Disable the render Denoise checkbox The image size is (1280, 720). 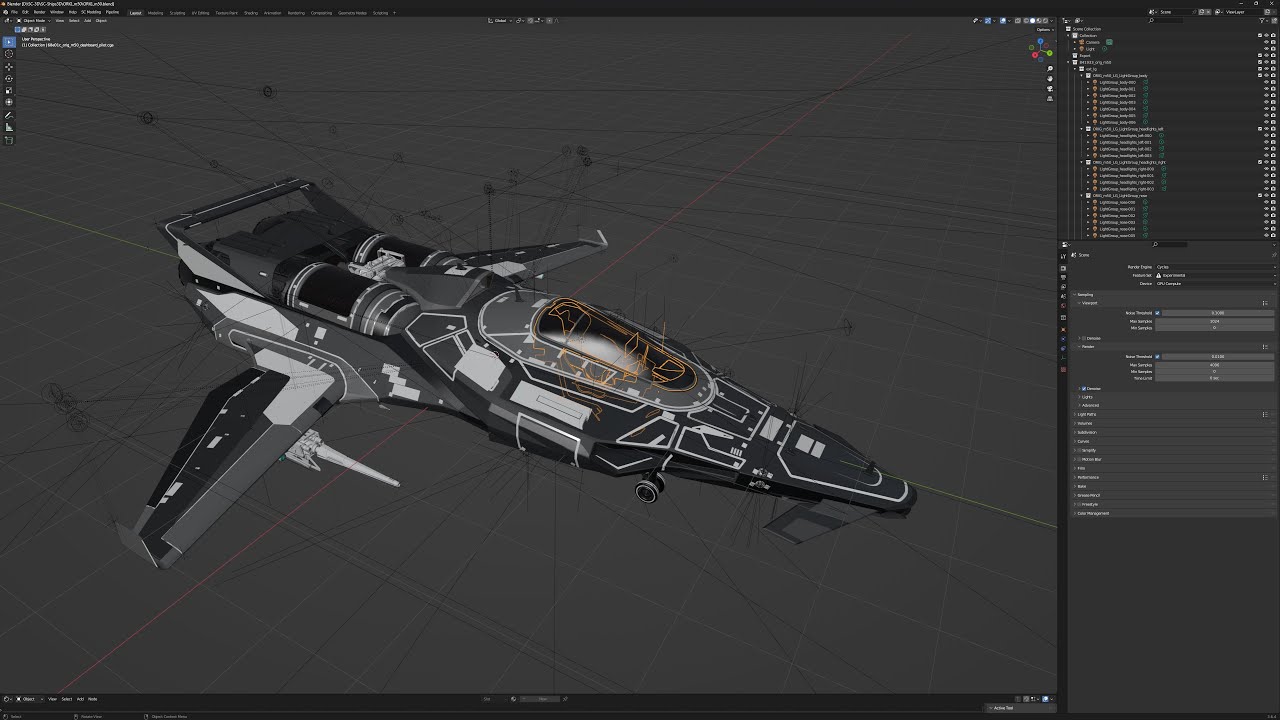click(x=1084, y=388)
